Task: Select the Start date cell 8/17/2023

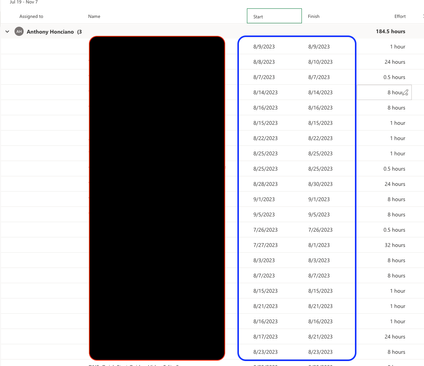Action: coord(265,337)
